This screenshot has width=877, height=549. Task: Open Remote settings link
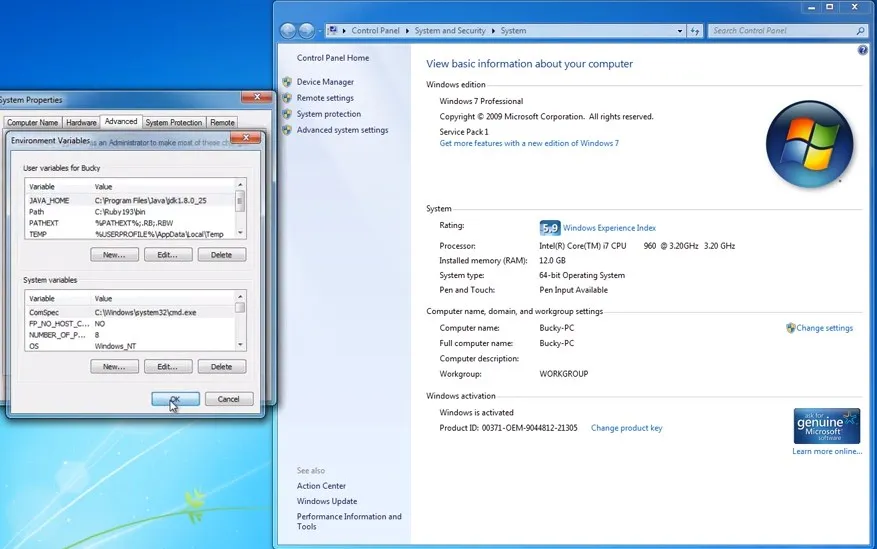coord(325,98)
